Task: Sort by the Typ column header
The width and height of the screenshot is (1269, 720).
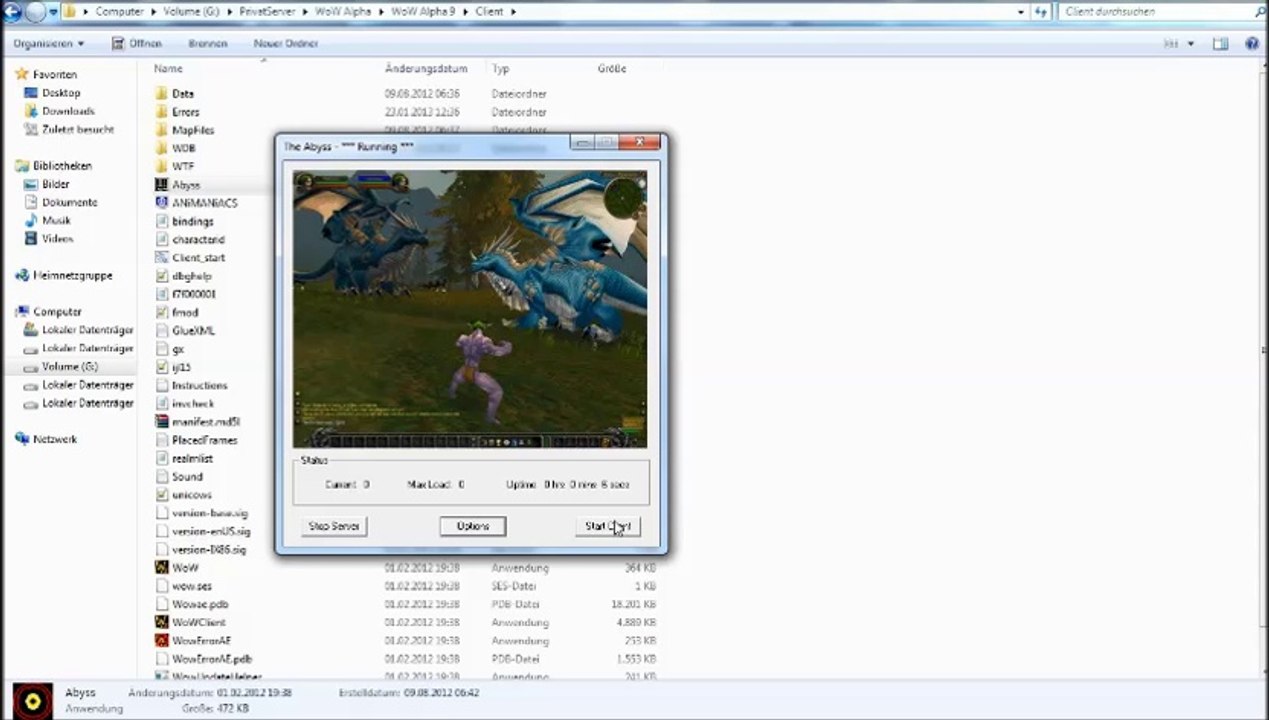Action: pos(501,69)
